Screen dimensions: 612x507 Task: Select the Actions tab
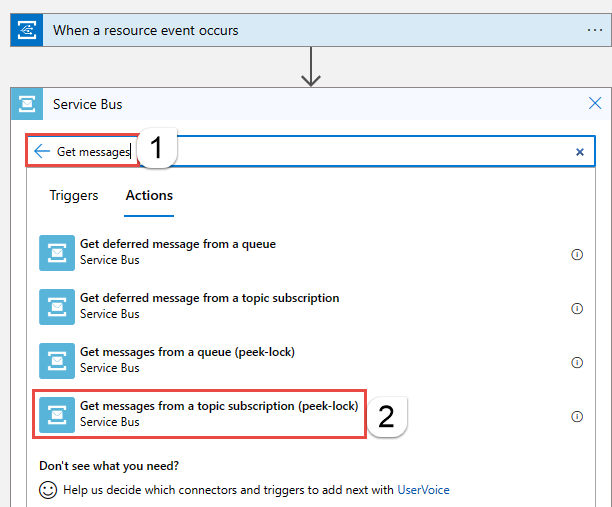tap(149, 195)
